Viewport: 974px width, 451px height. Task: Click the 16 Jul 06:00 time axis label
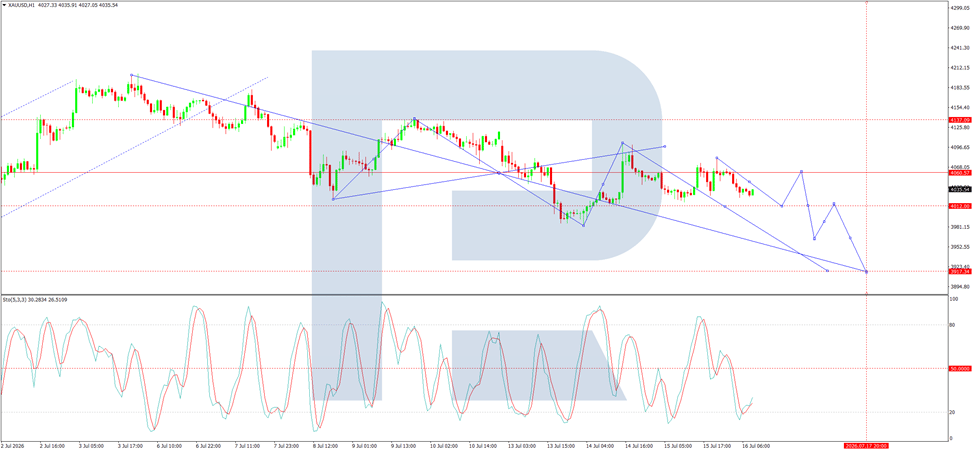pos(757,445)
